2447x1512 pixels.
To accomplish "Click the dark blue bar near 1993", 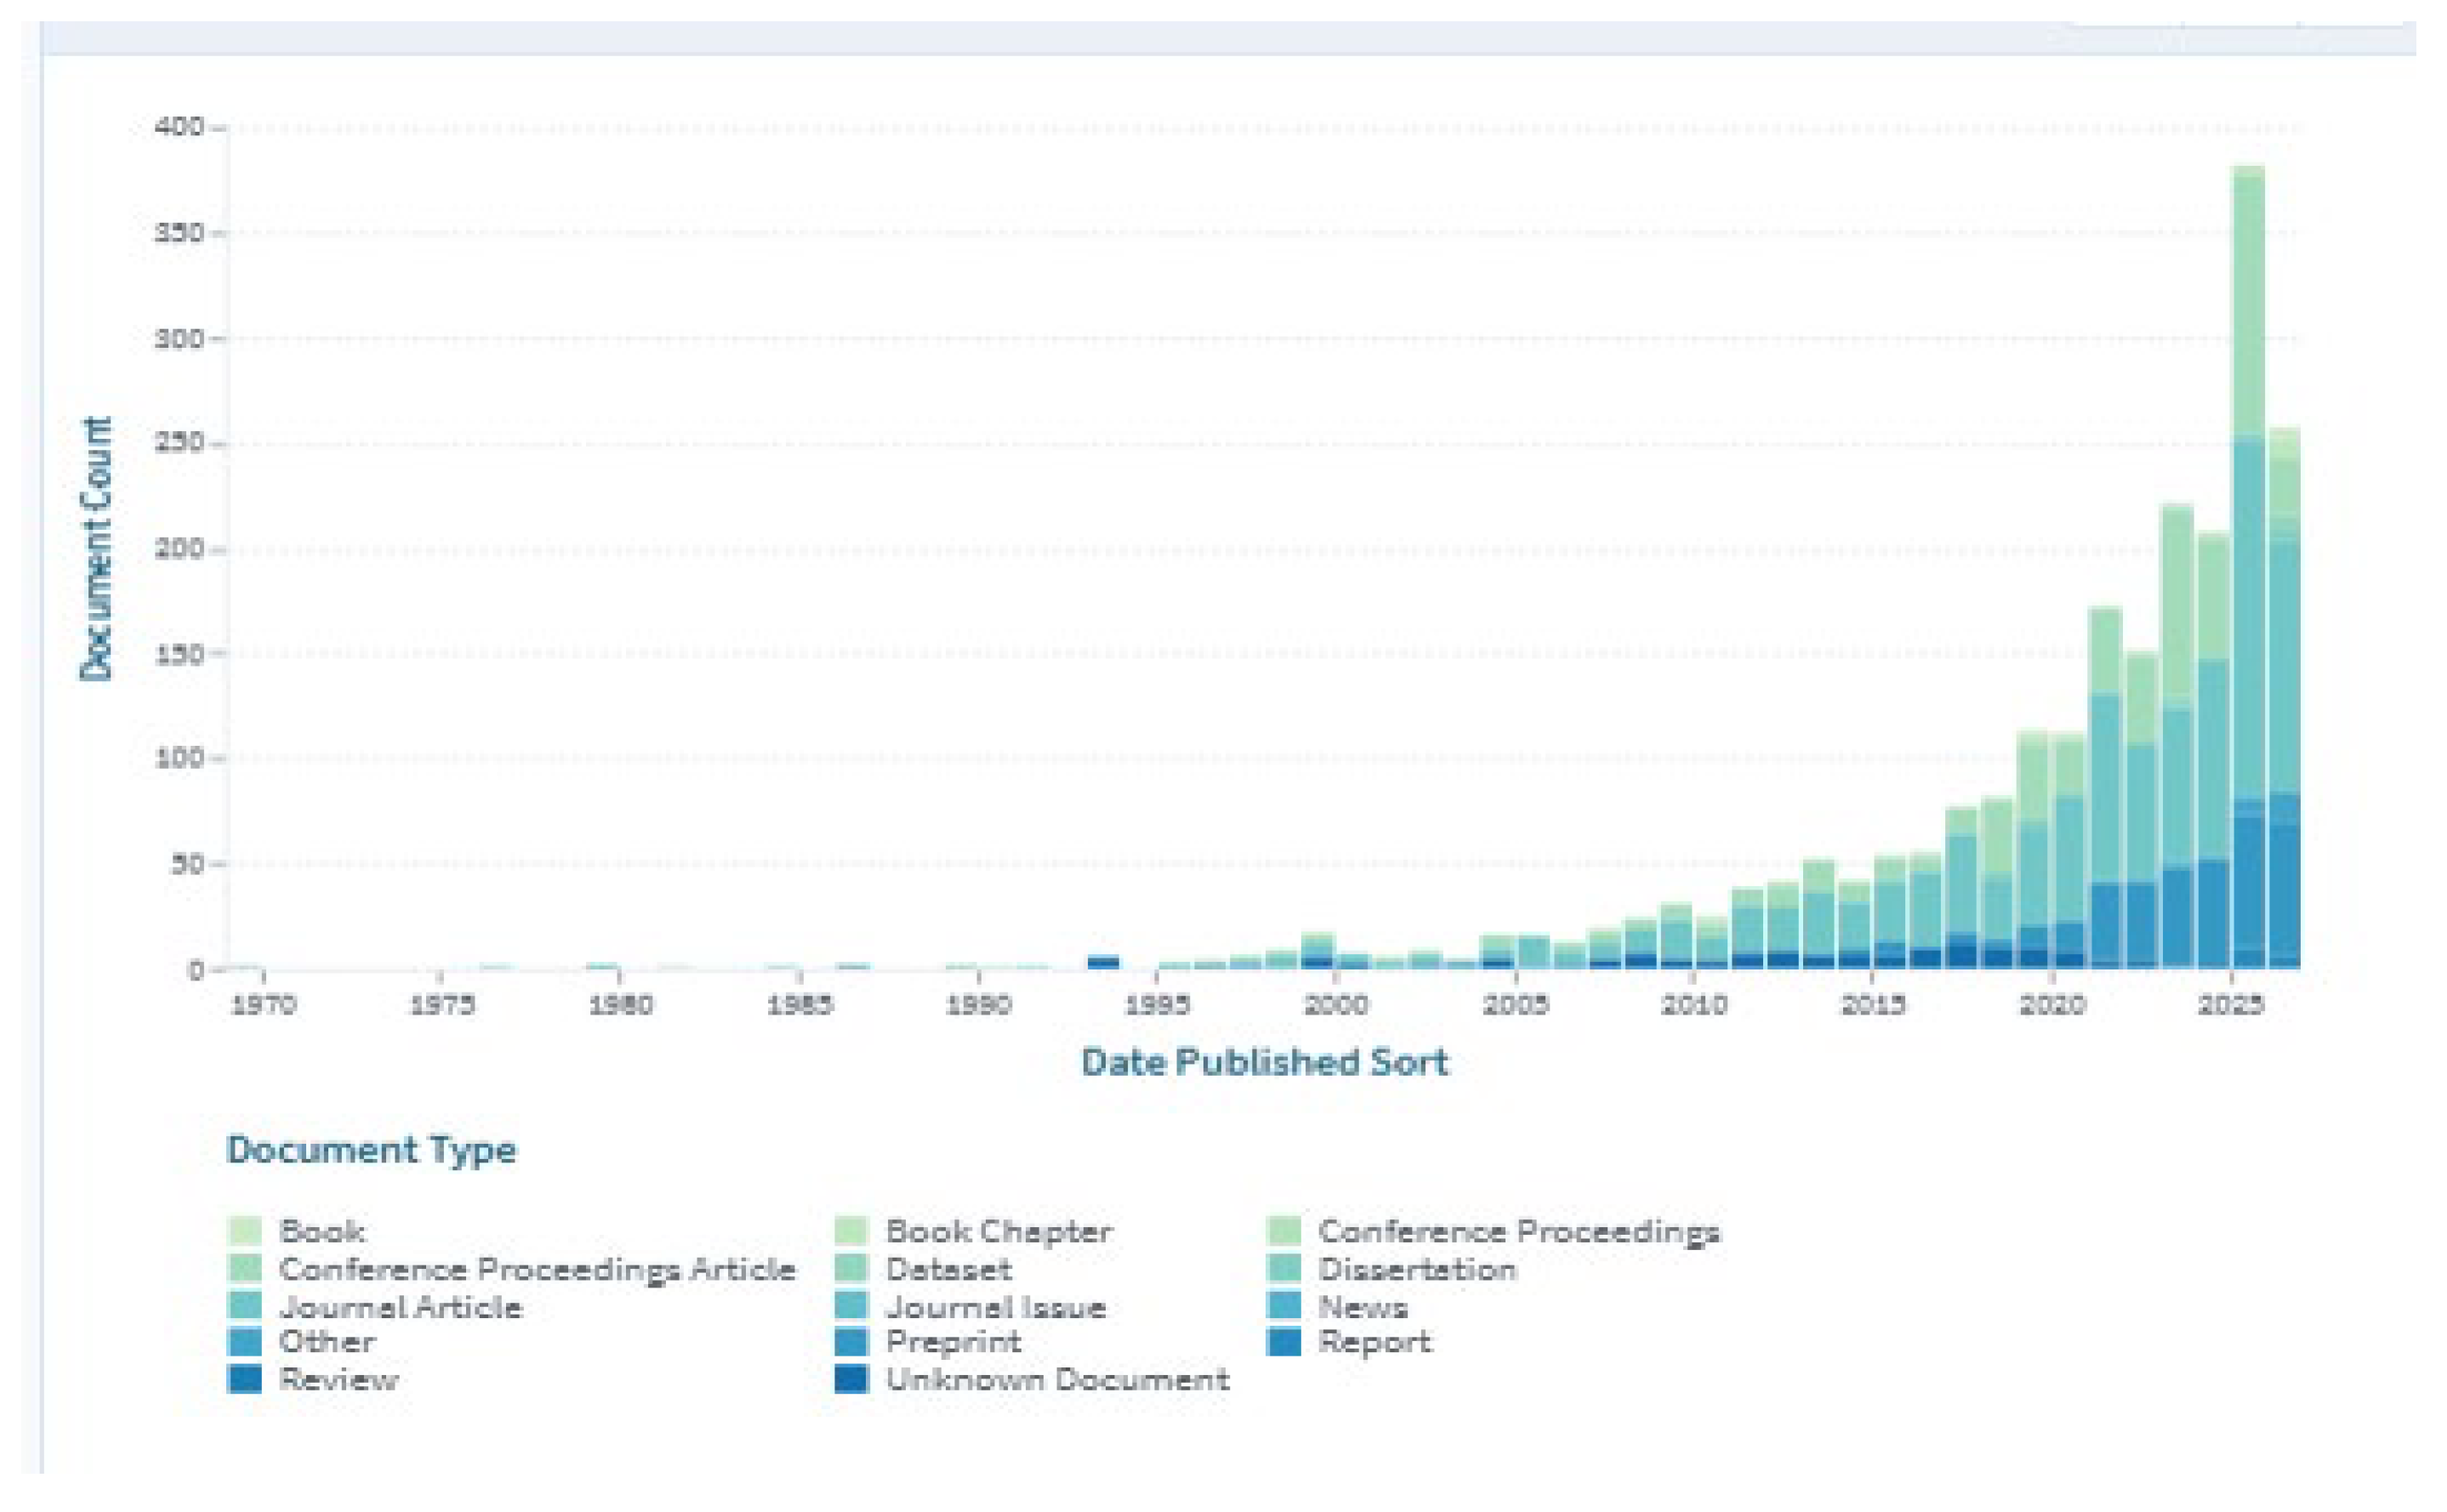I will (x=1103, y=962).
